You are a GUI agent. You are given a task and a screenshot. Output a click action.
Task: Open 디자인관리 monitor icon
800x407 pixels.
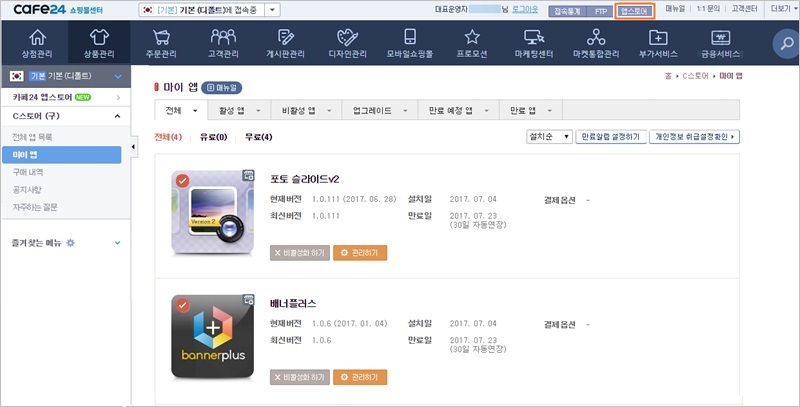click(346, 37)
